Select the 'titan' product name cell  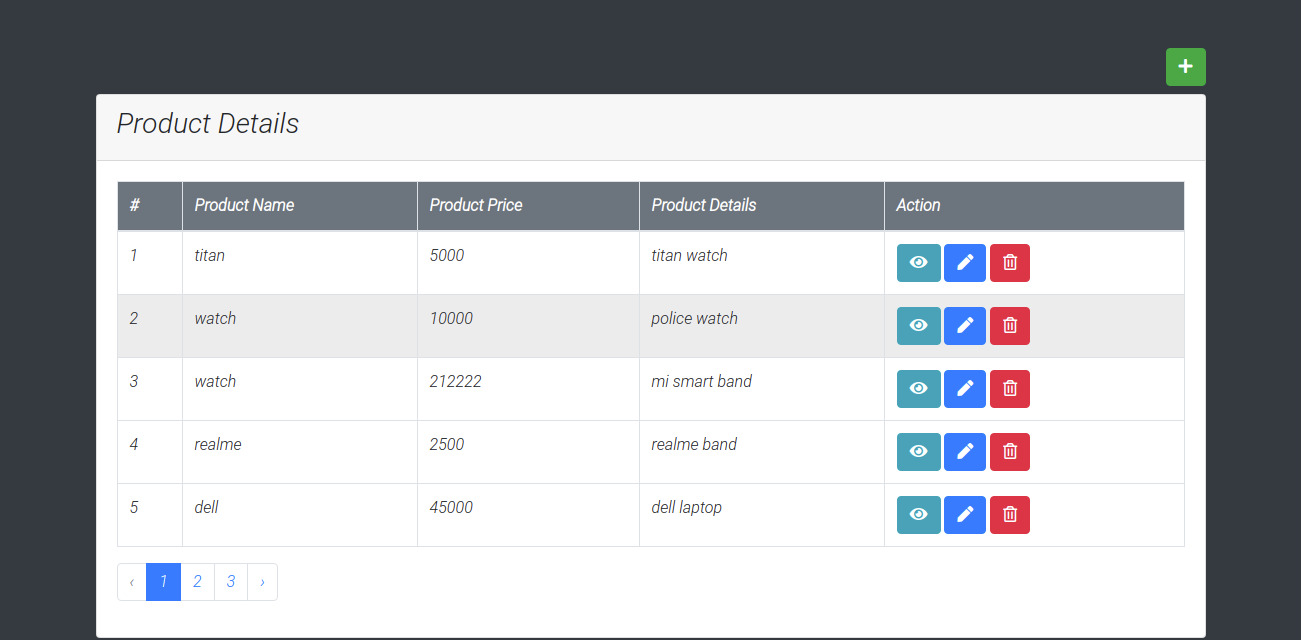click(x=300, y=263)
